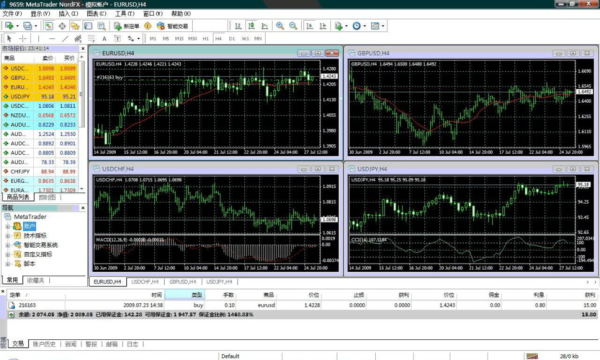600x360 pixels.
Task: Select the Trendline drawing tool
Action: click(65, 38)
